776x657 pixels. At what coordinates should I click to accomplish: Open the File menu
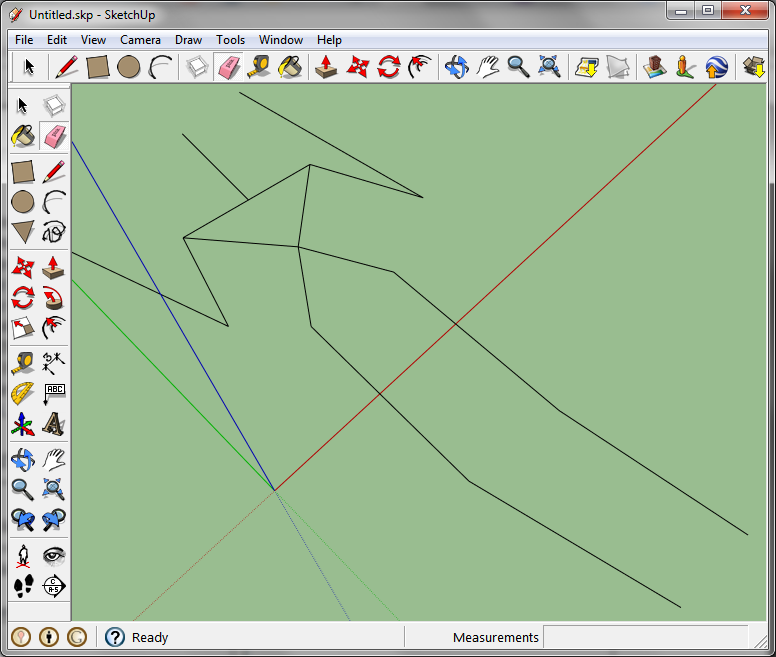click(x=24, y=40)
